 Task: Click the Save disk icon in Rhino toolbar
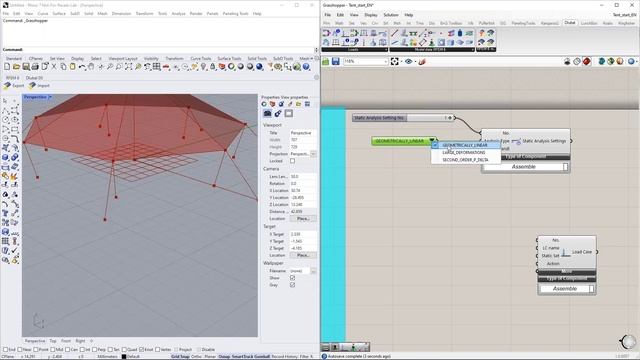(x=26, y=67)
